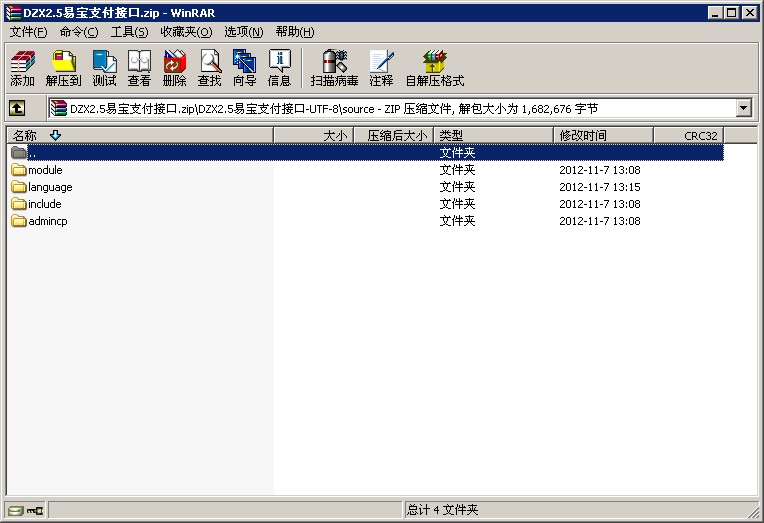Open the 工具(S) menu
764x523 pixels.
(130, 32)
